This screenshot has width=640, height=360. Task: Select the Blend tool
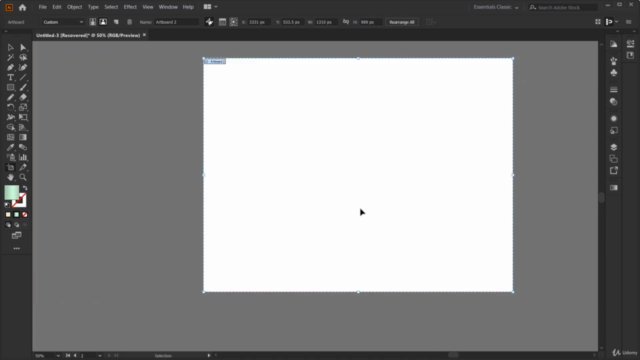23,147
